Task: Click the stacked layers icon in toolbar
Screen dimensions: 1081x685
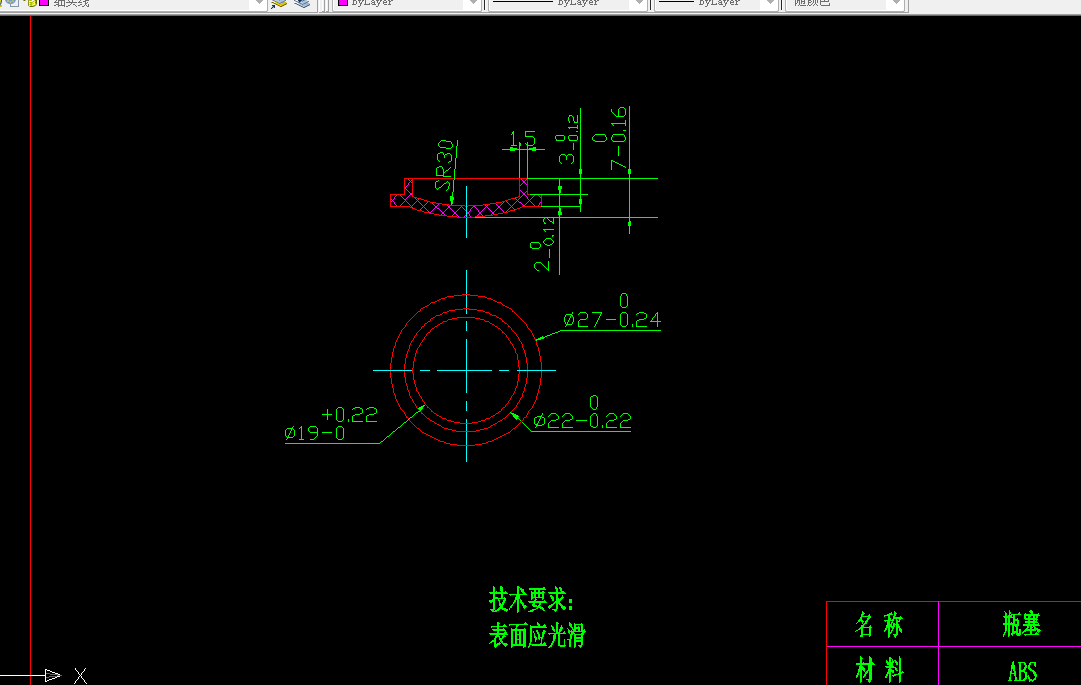Action: [302, 3]
